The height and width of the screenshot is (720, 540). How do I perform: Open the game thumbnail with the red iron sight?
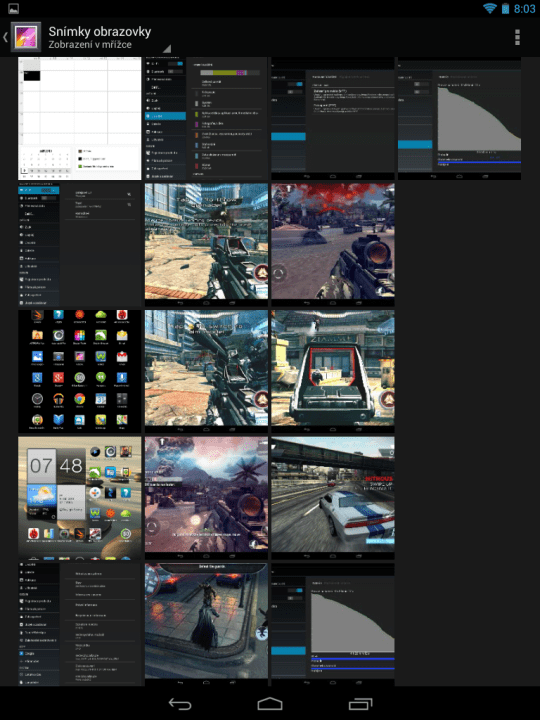coord(333,371)
